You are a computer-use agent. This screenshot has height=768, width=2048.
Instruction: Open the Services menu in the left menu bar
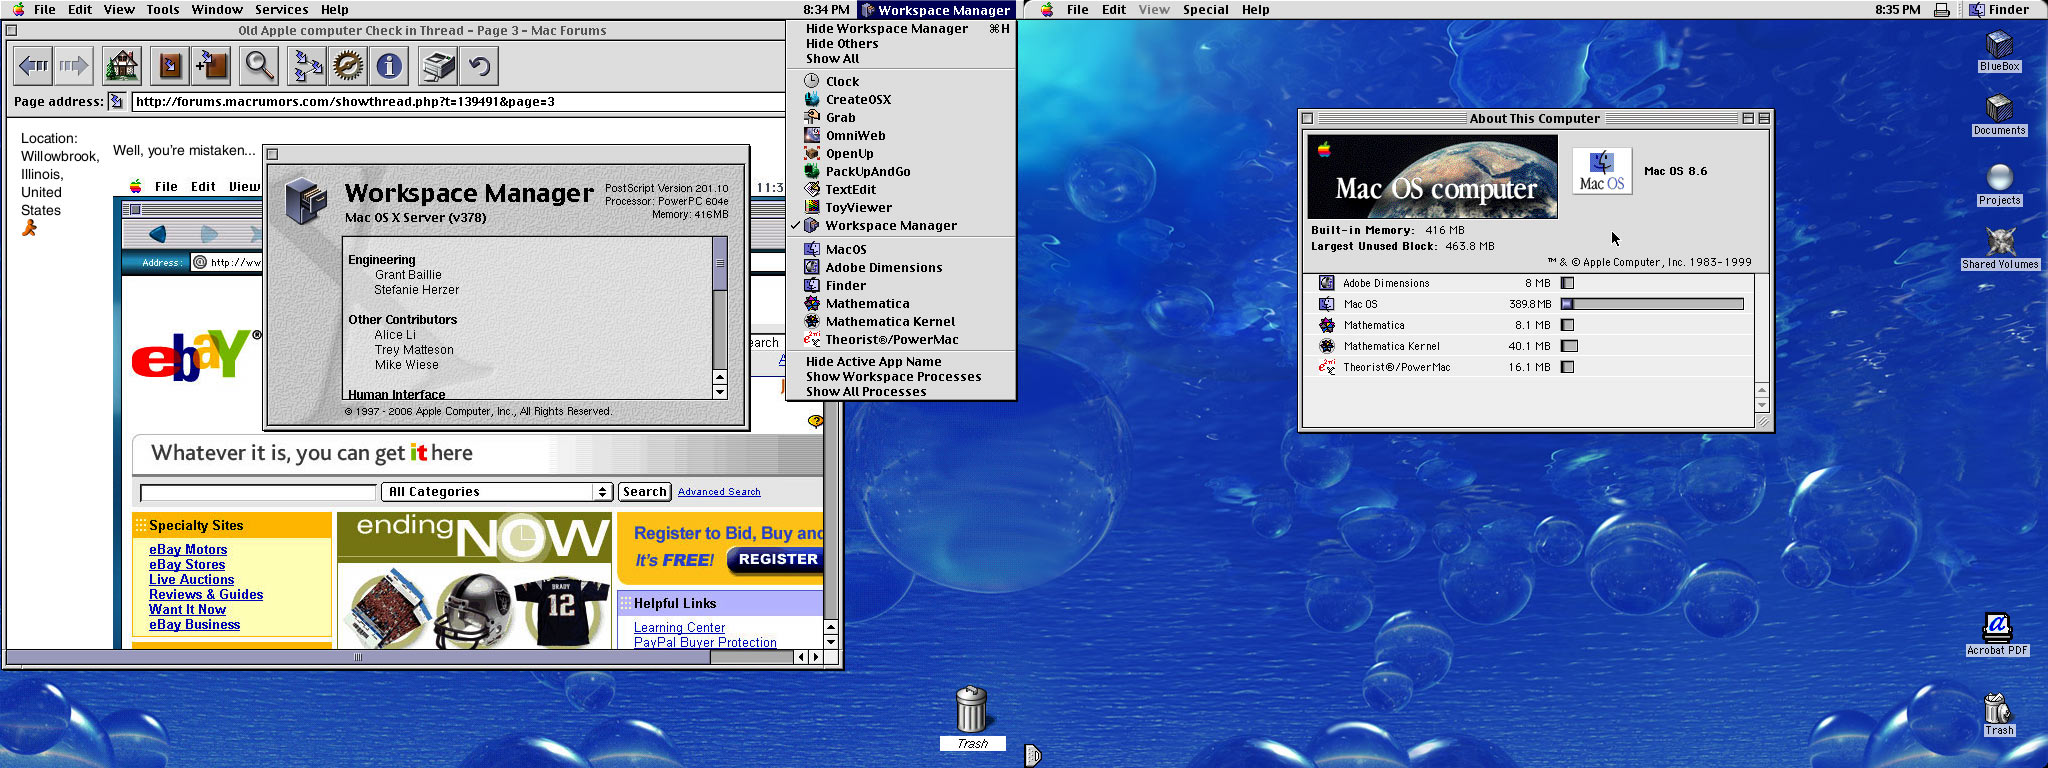click(x=281, y=9)
